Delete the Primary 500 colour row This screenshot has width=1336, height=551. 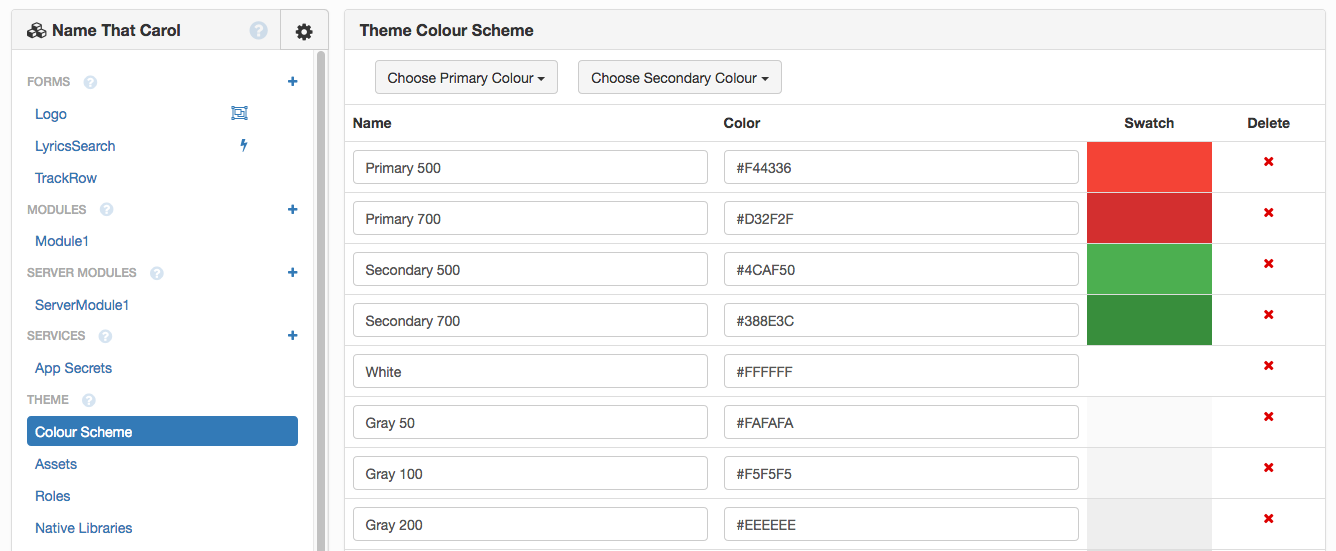click(1268, 162)
